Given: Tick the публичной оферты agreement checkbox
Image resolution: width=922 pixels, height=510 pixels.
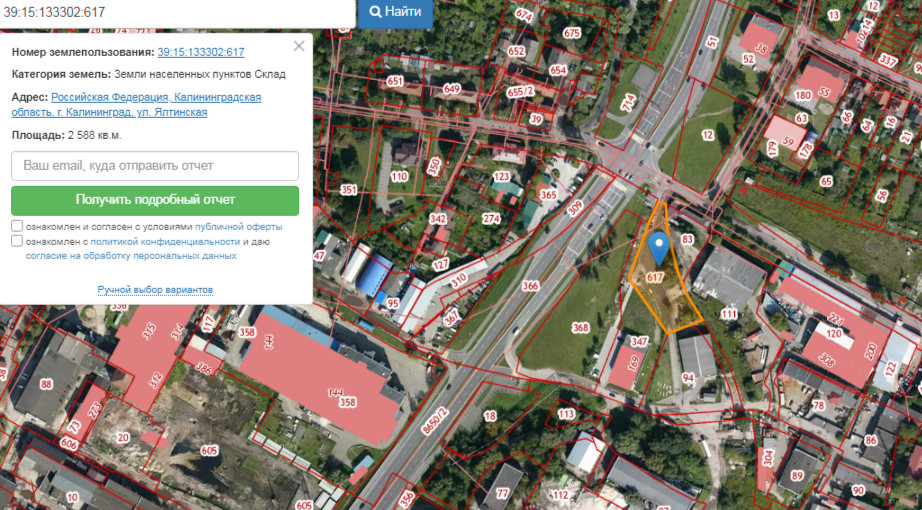Looking at the screenshot, I should point(17,226).
